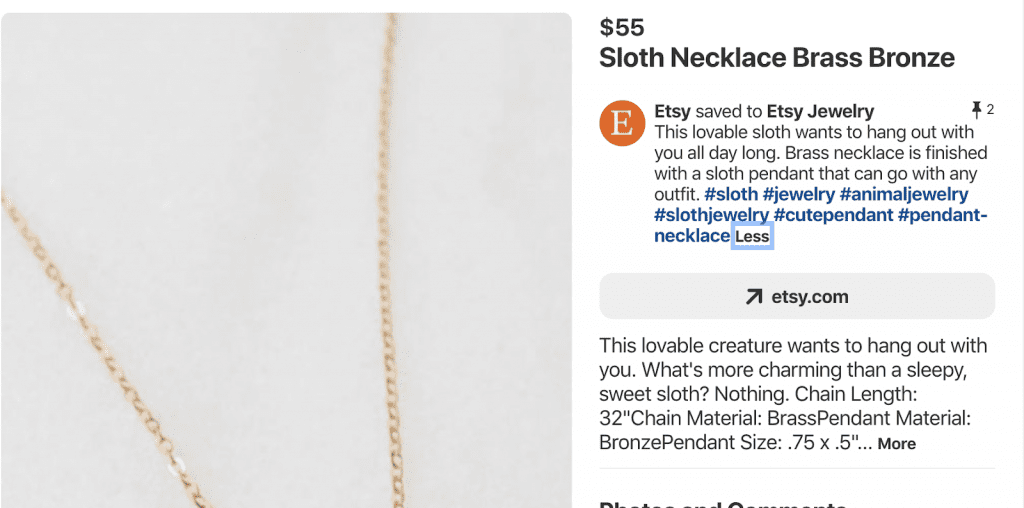This screenshot has width=1024, height=508.
Task: Click the necklace chain product image
Action: 286,260
